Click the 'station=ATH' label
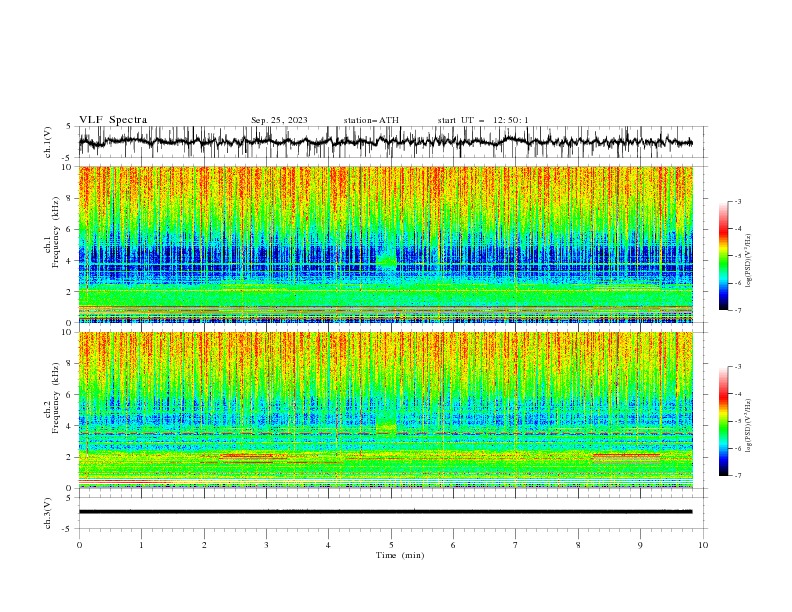Screen dimensions: 792x612 371,120
